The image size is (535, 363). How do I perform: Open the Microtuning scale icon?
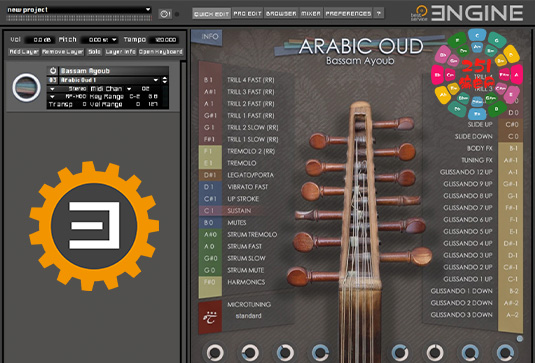tap(210, 318)
